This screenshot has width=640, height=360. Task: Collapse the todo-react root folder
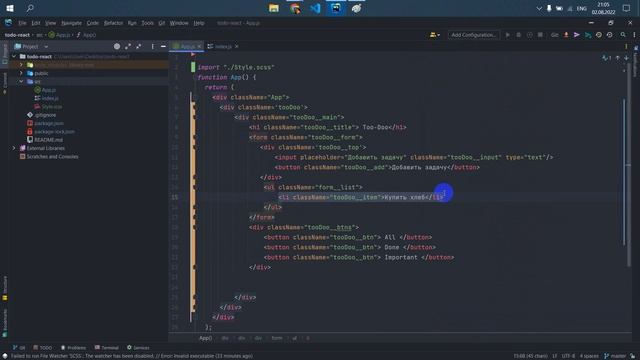pyautogui.click(x=15, y=56)
